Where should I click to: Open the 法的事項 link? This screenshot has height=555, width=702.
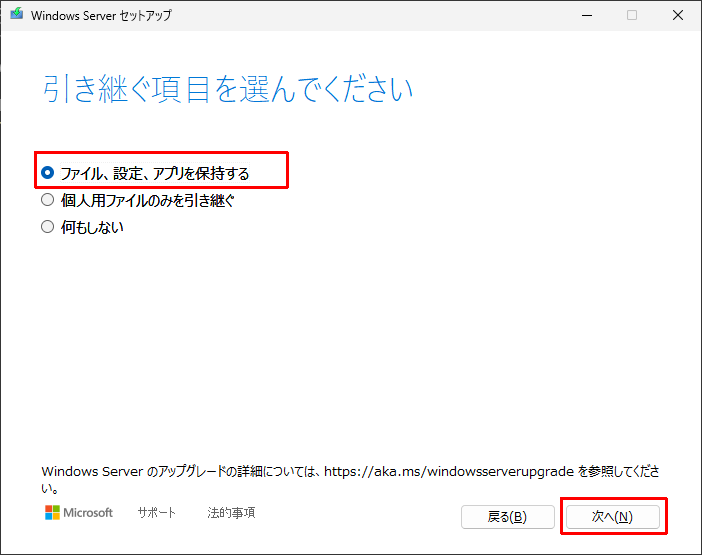(231, 512)
